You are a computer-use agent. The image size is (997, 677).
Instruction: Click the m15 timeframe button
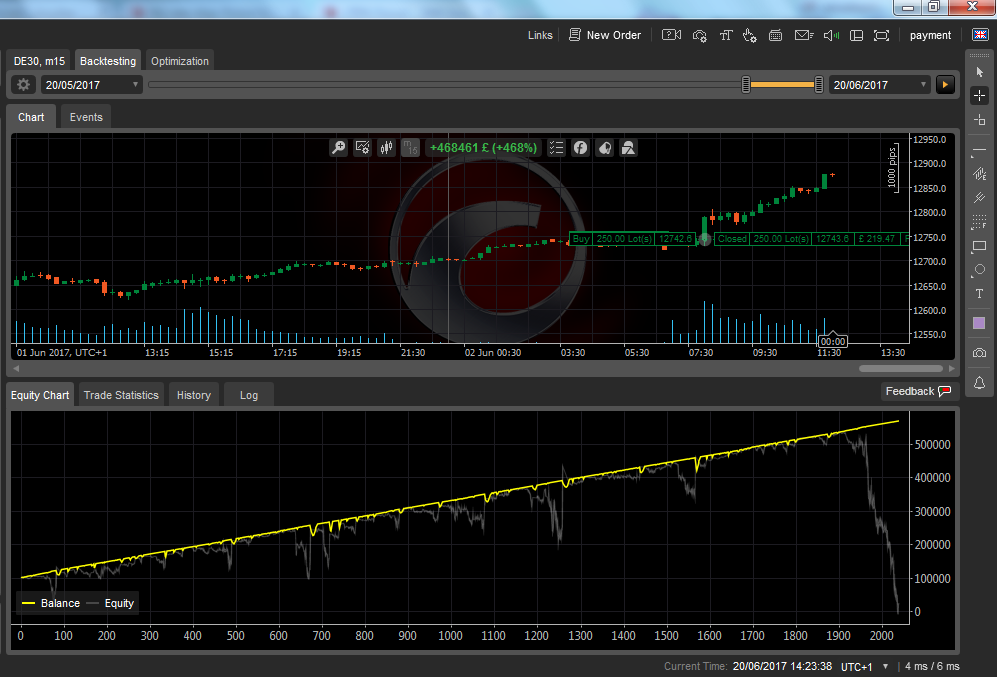[410, 148]
